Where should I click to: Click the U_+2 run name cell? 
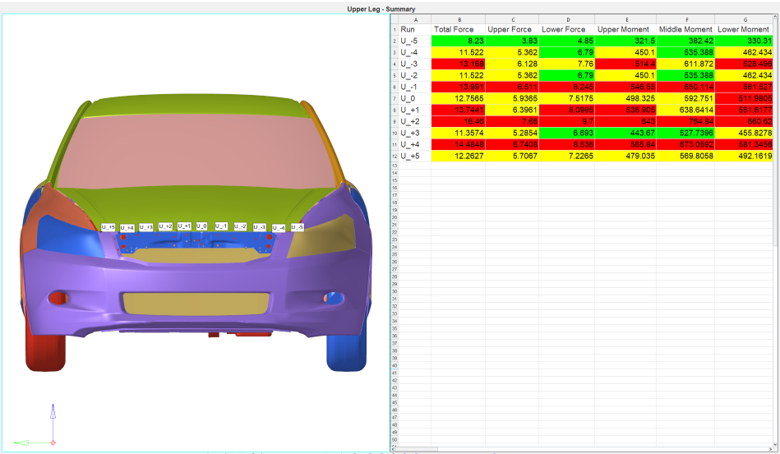(414, 121)
